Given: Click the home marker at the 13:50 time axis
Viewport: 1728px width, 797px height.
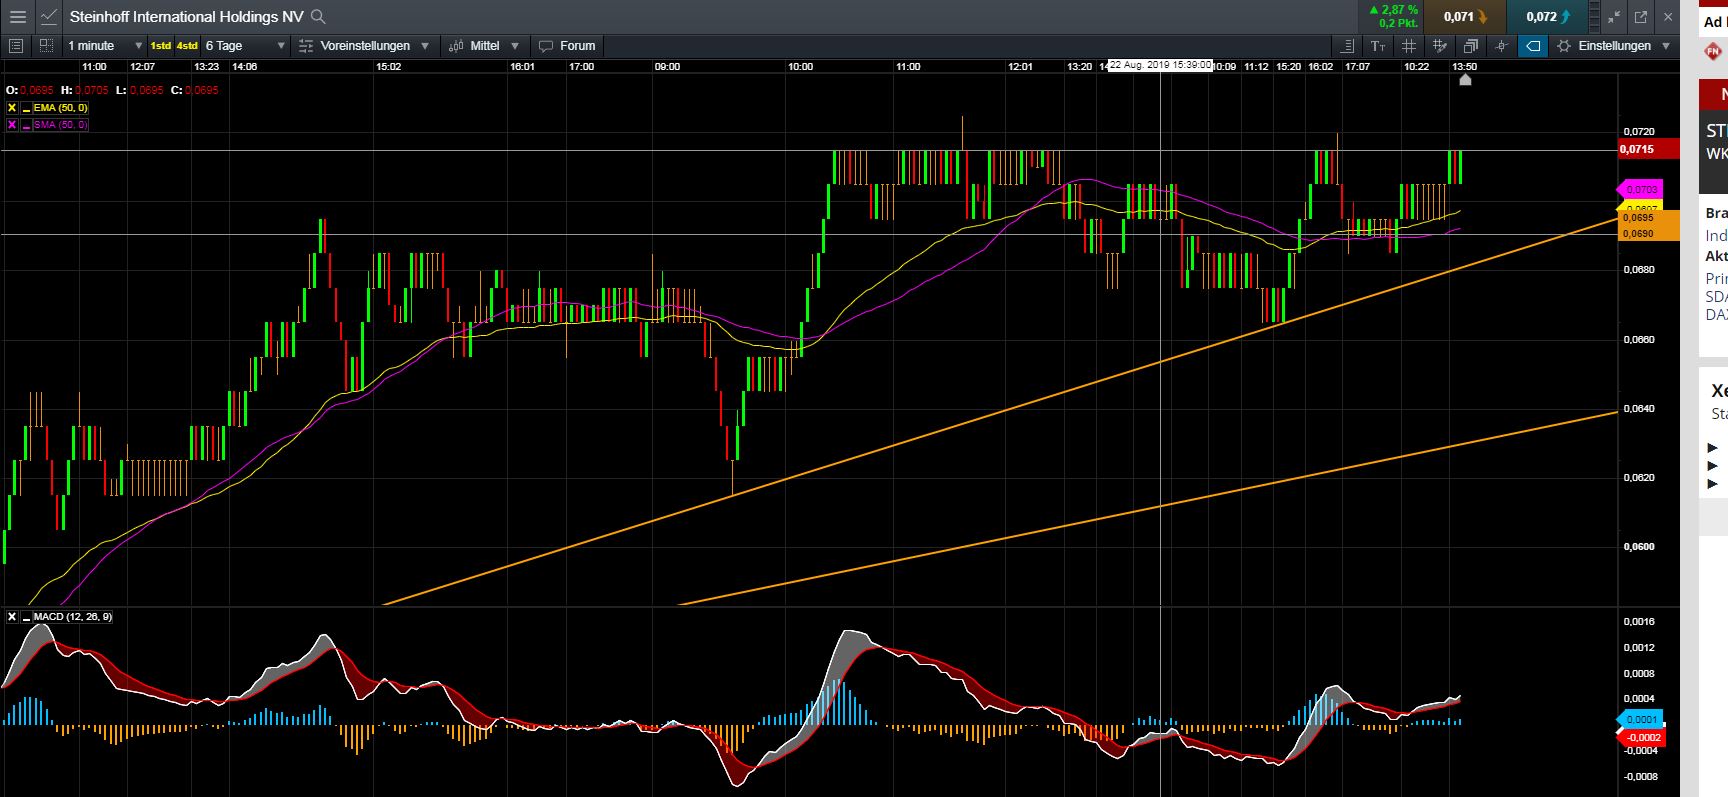Looking at the screenshot, I should click(1465, 80).
